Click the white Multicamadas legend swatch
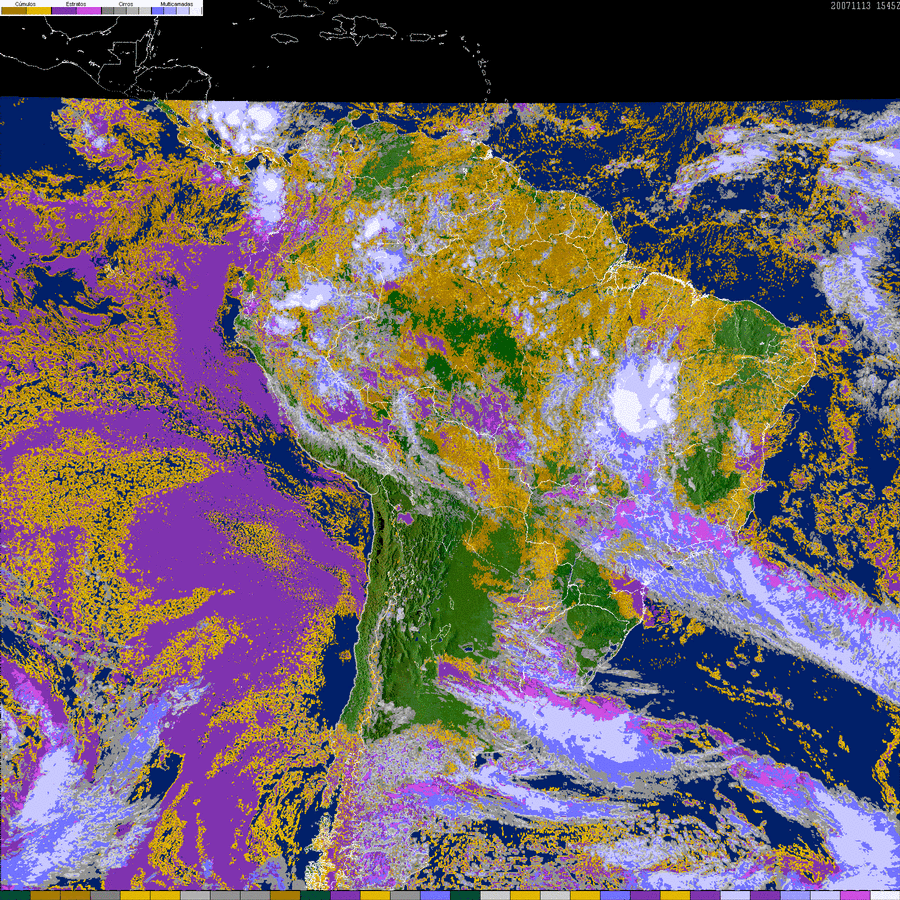Screen dimensions: 900x900 pos(196,10)
